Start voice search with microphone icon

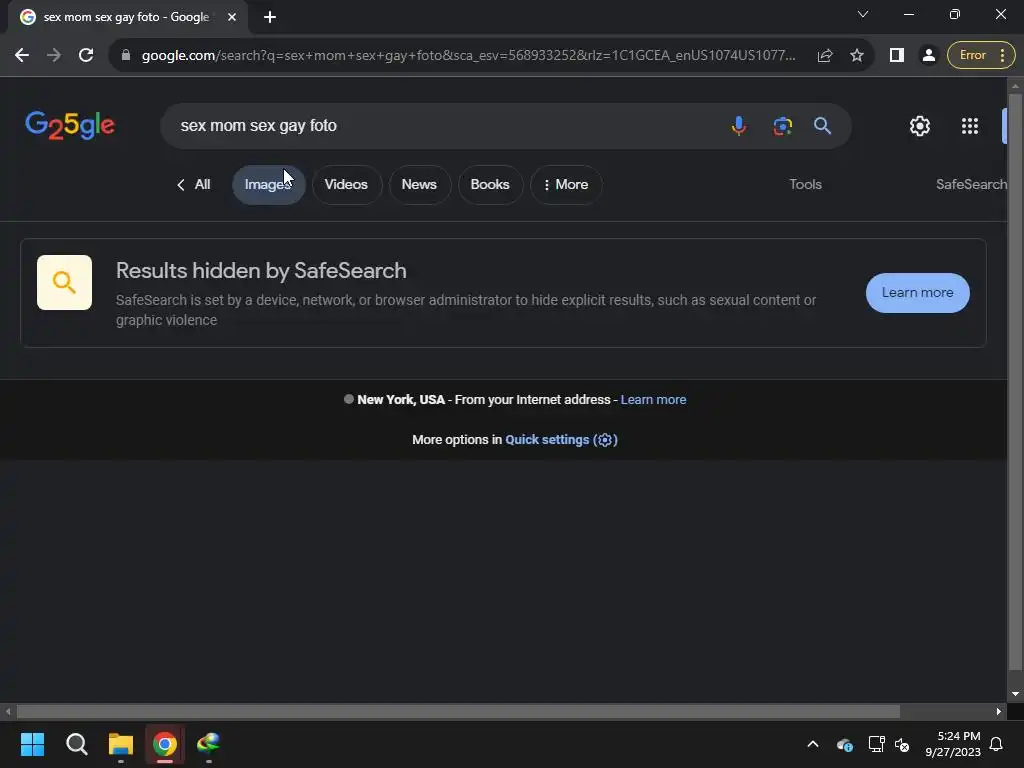739,125
